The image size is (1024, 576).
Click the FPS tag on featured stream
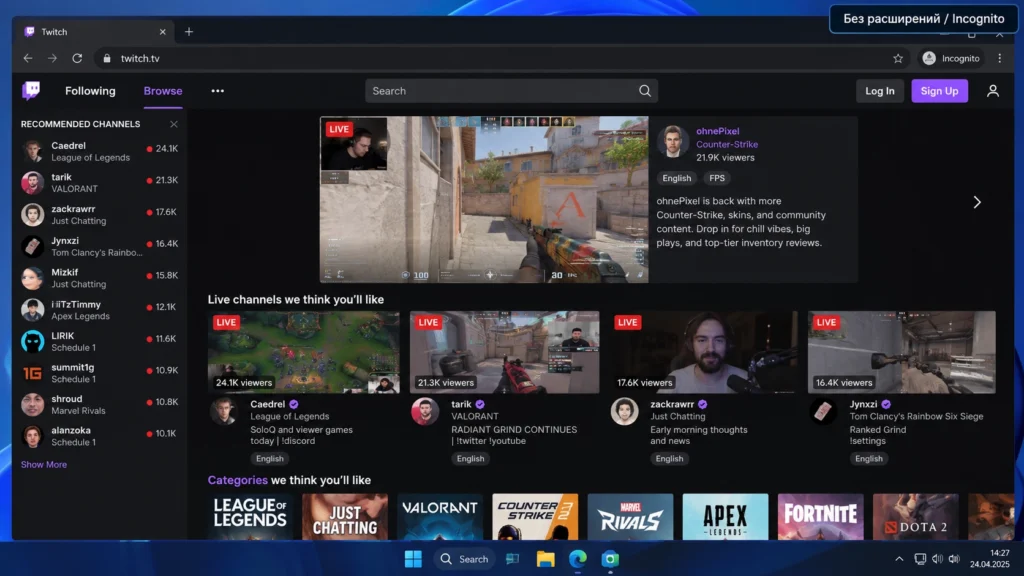pyautogui.click(x=716, y=178)
